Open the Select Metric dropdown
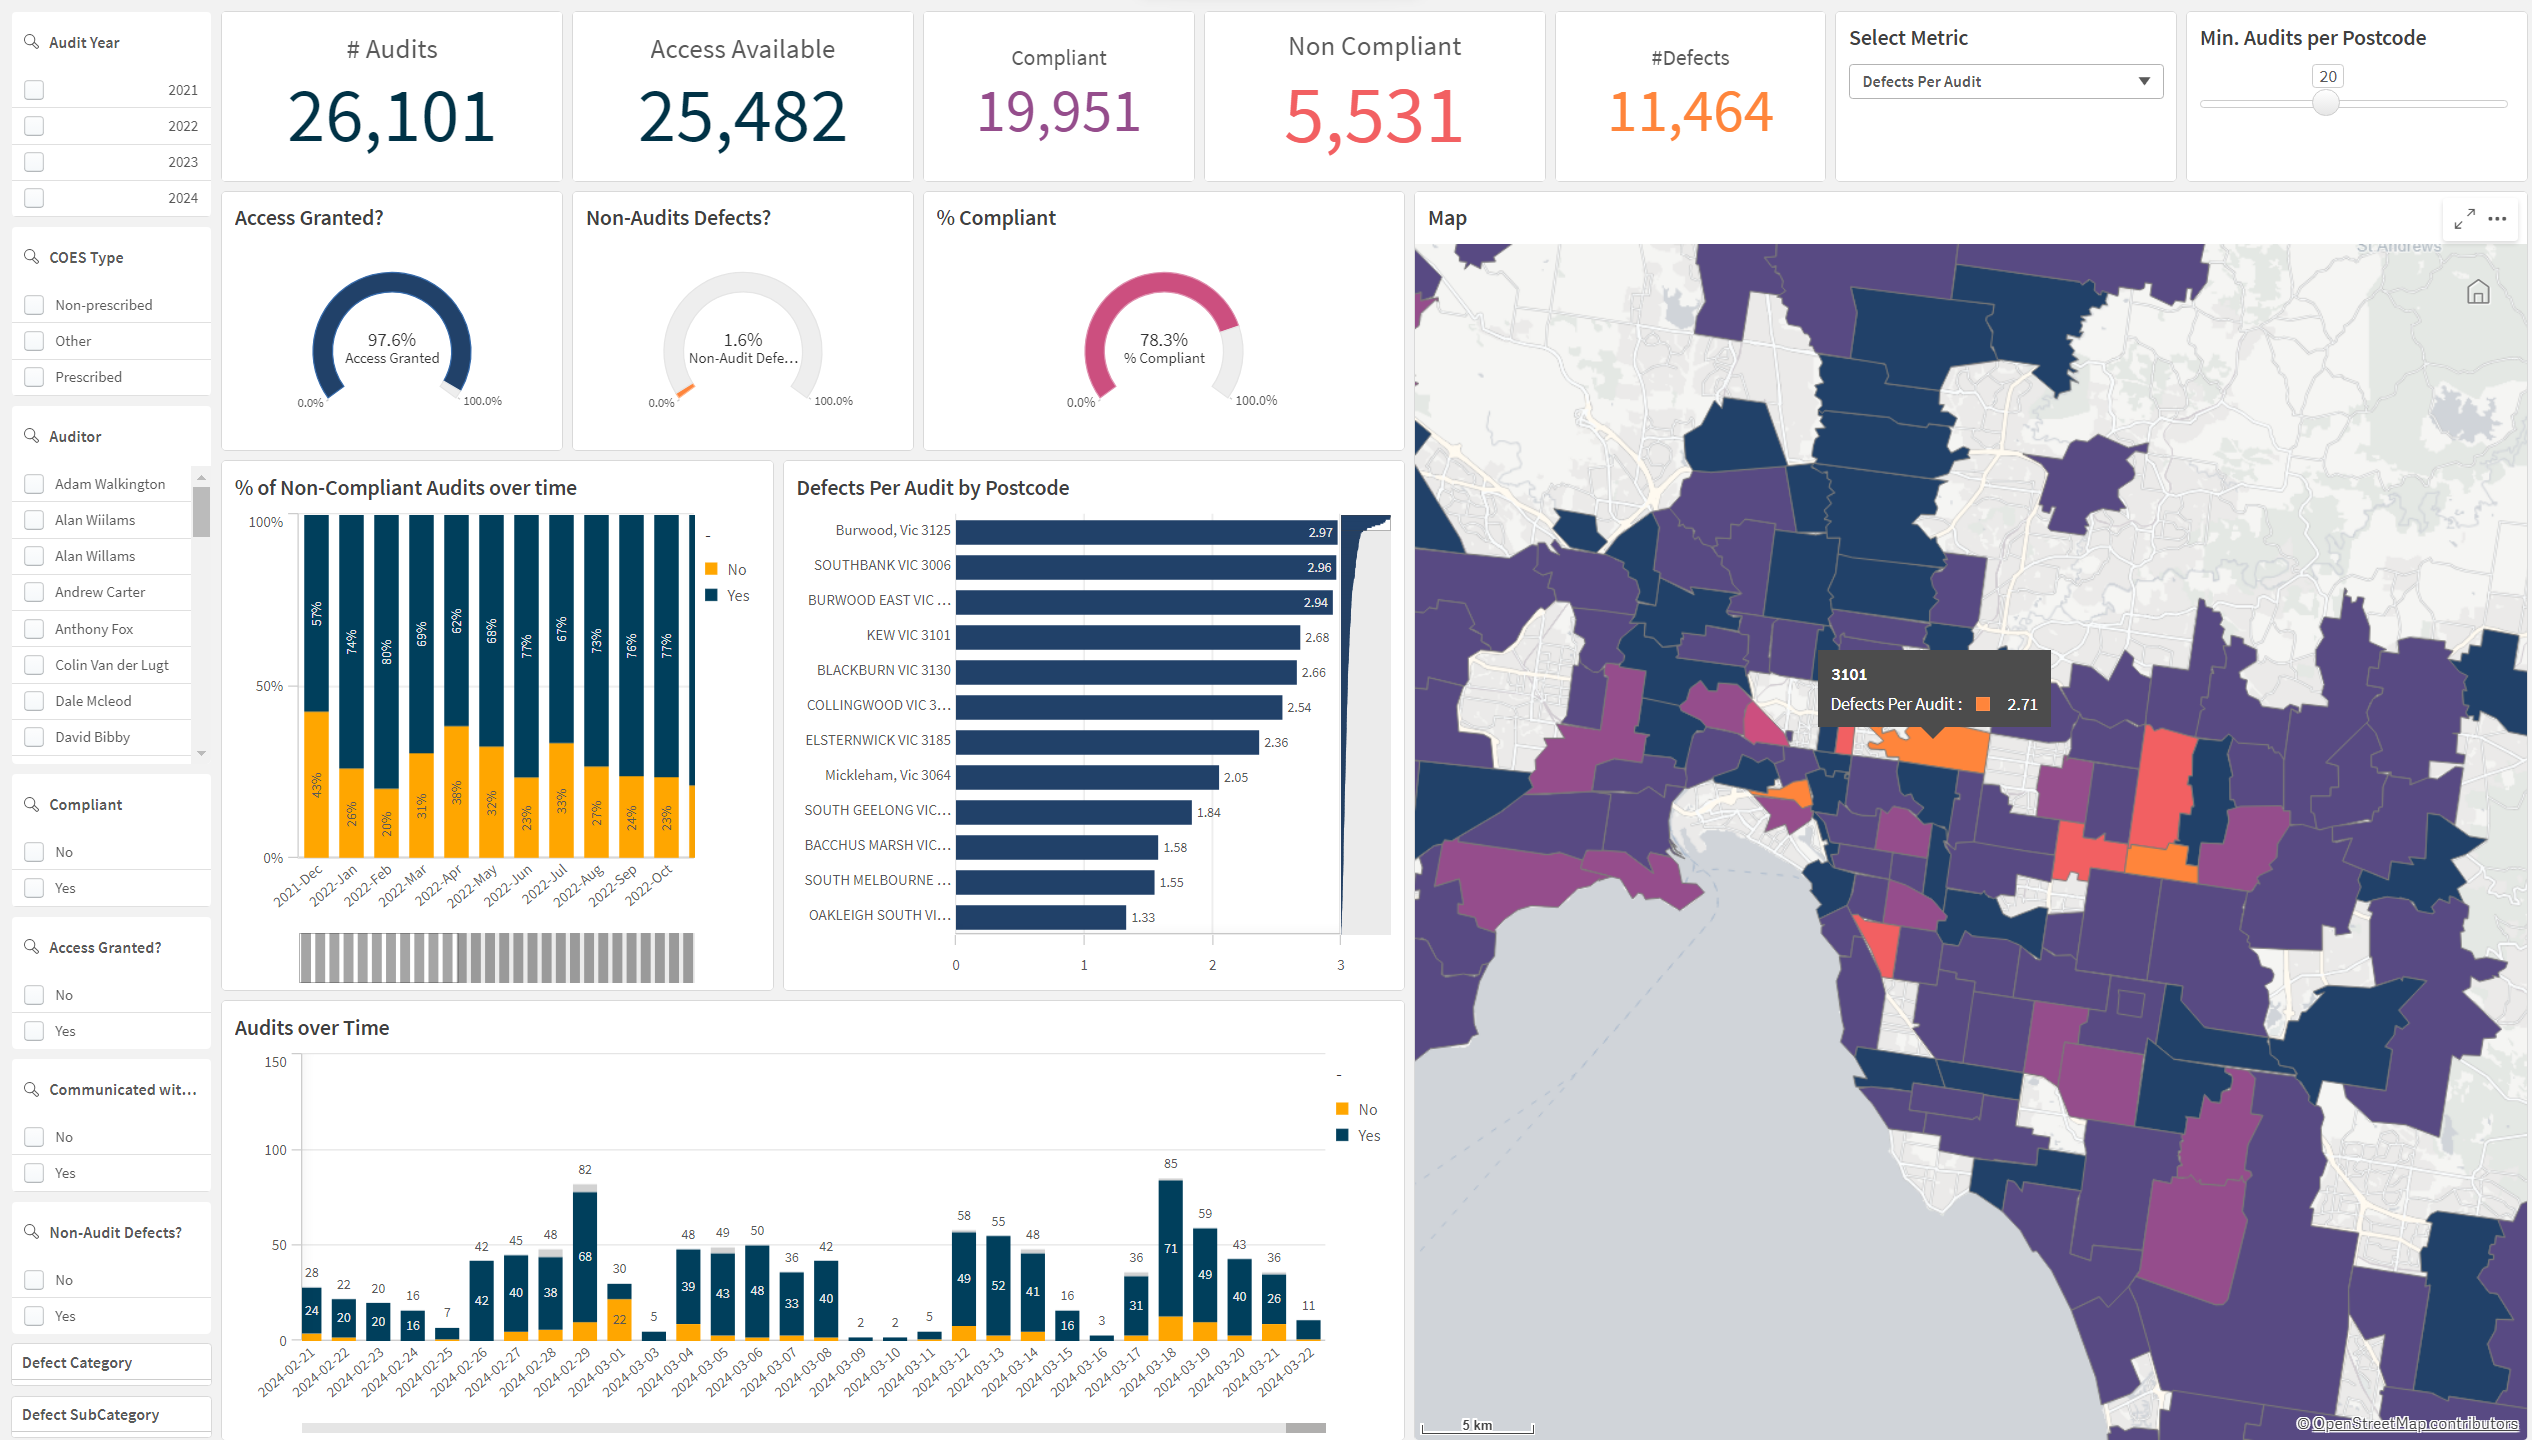 tap(2005, 82)
